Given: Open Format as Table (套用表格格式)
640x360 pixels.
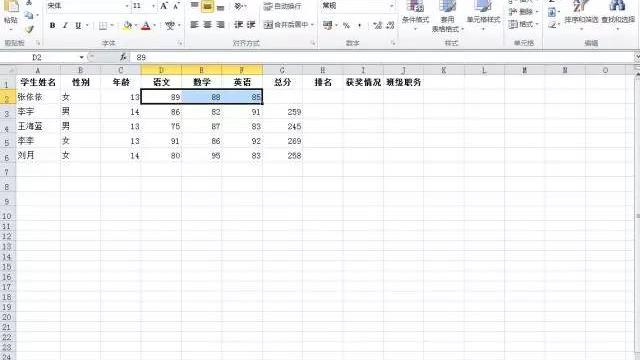Looking at the screenshot, I should [x=447, y=16].
